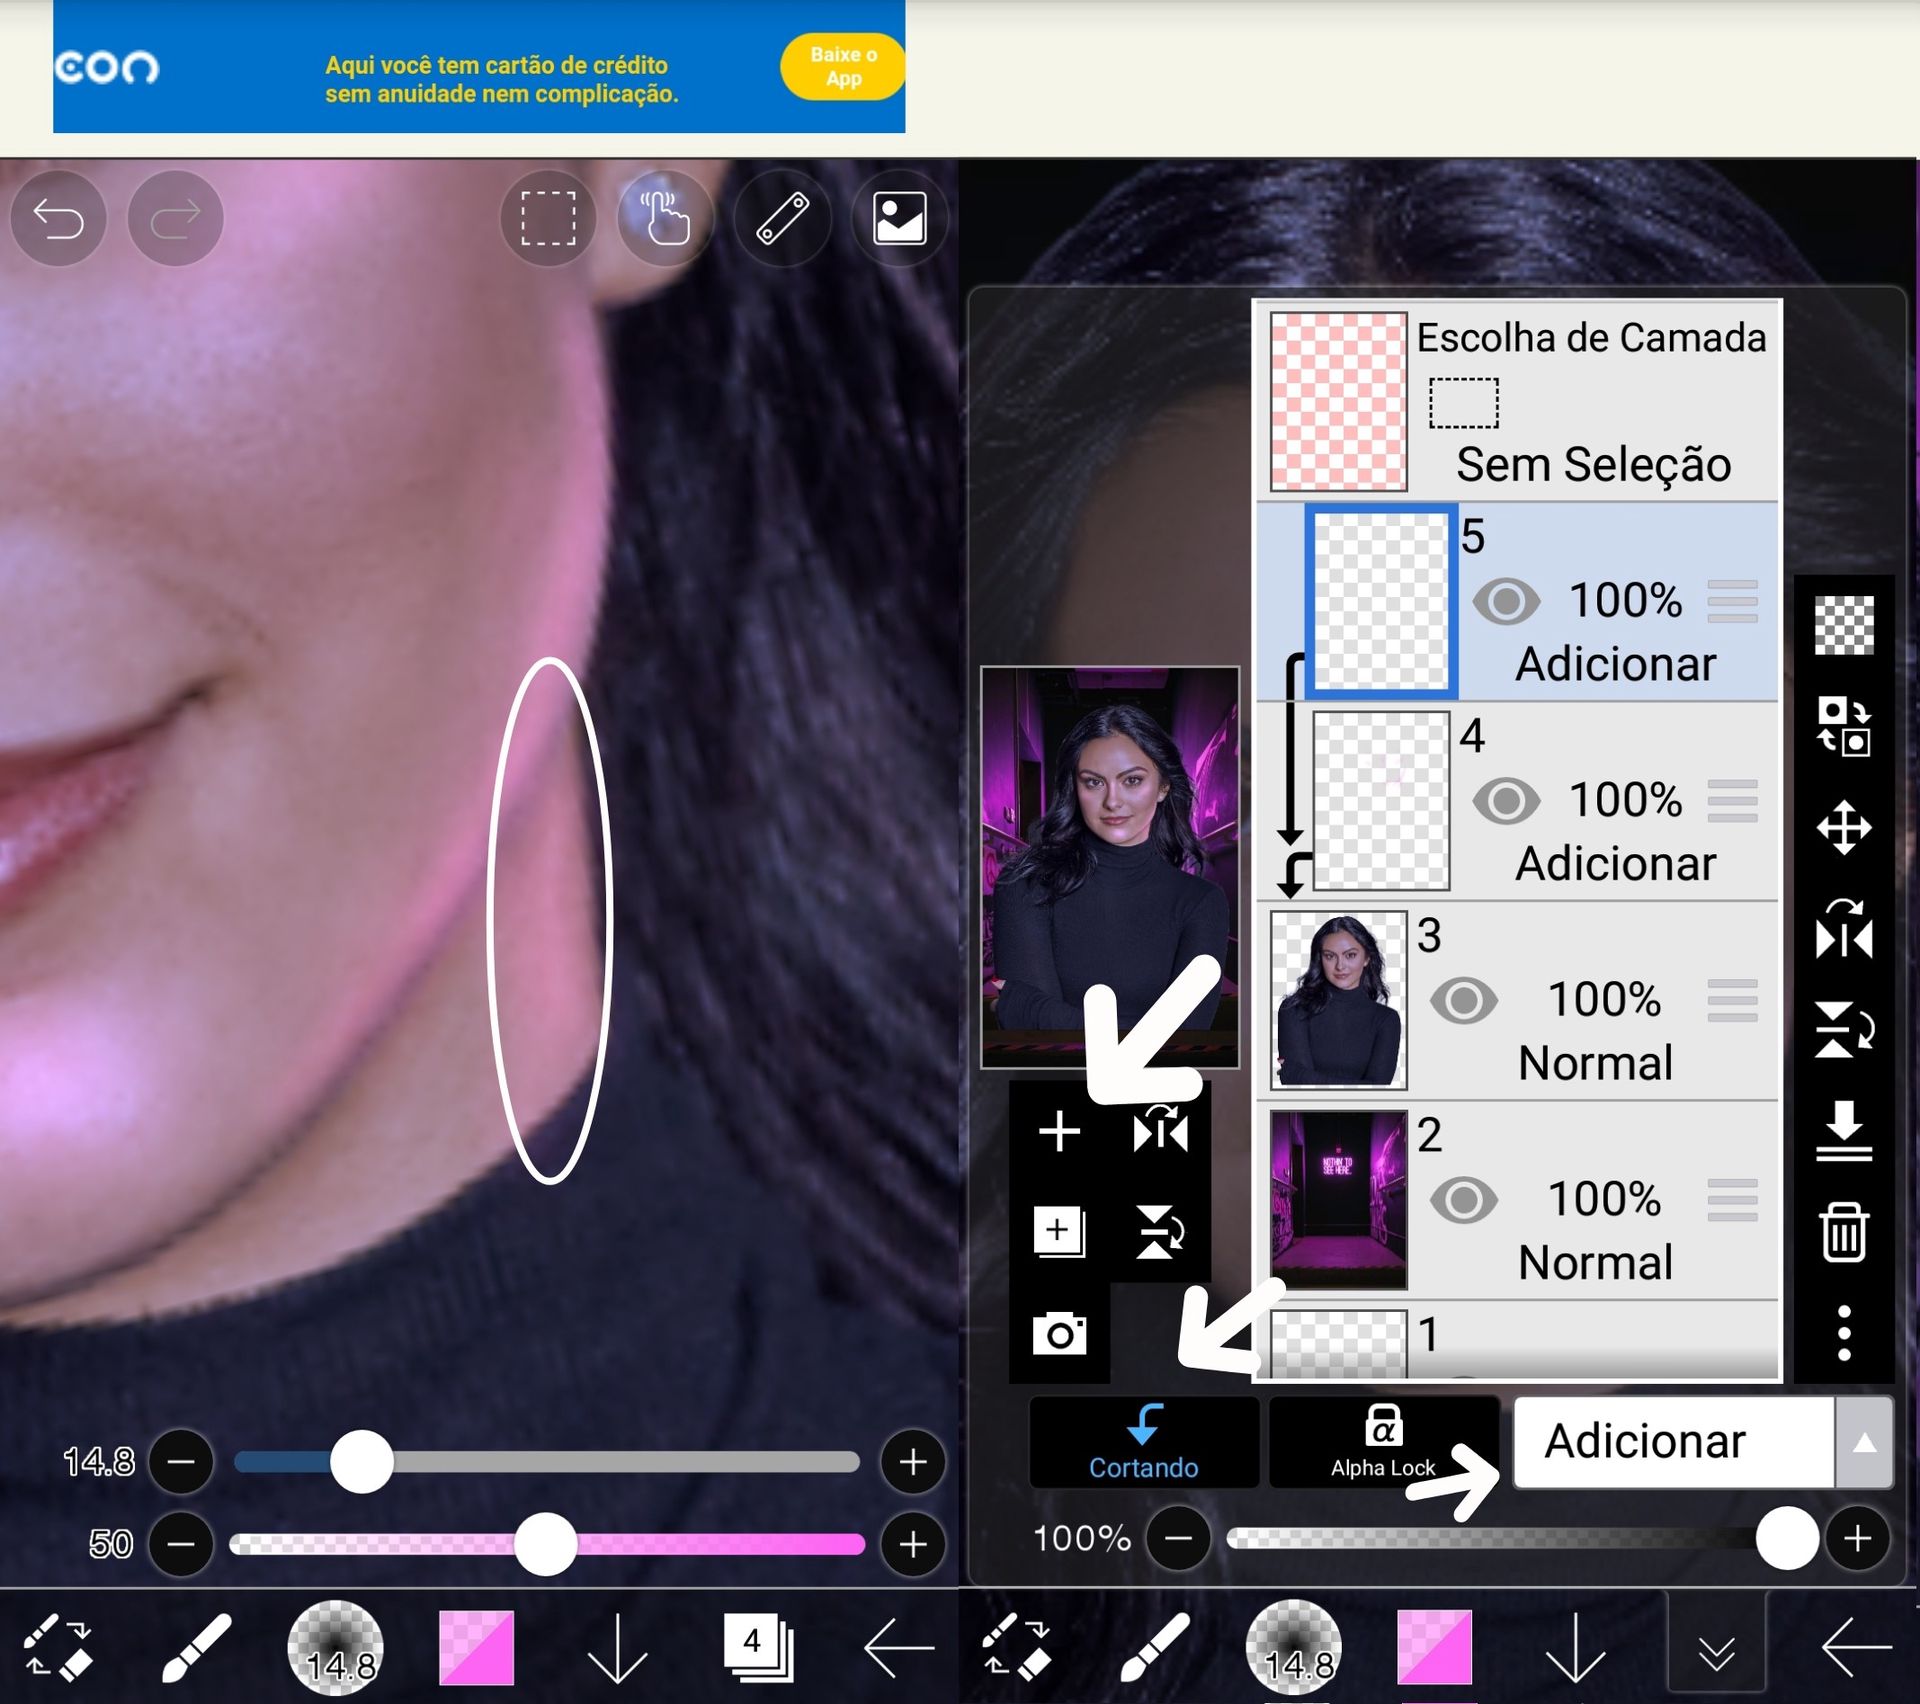Image resolution: width=1920 pixels, height=1704 pixels.
Task: Tap the undo arrow button
Action: click(58, 219)
